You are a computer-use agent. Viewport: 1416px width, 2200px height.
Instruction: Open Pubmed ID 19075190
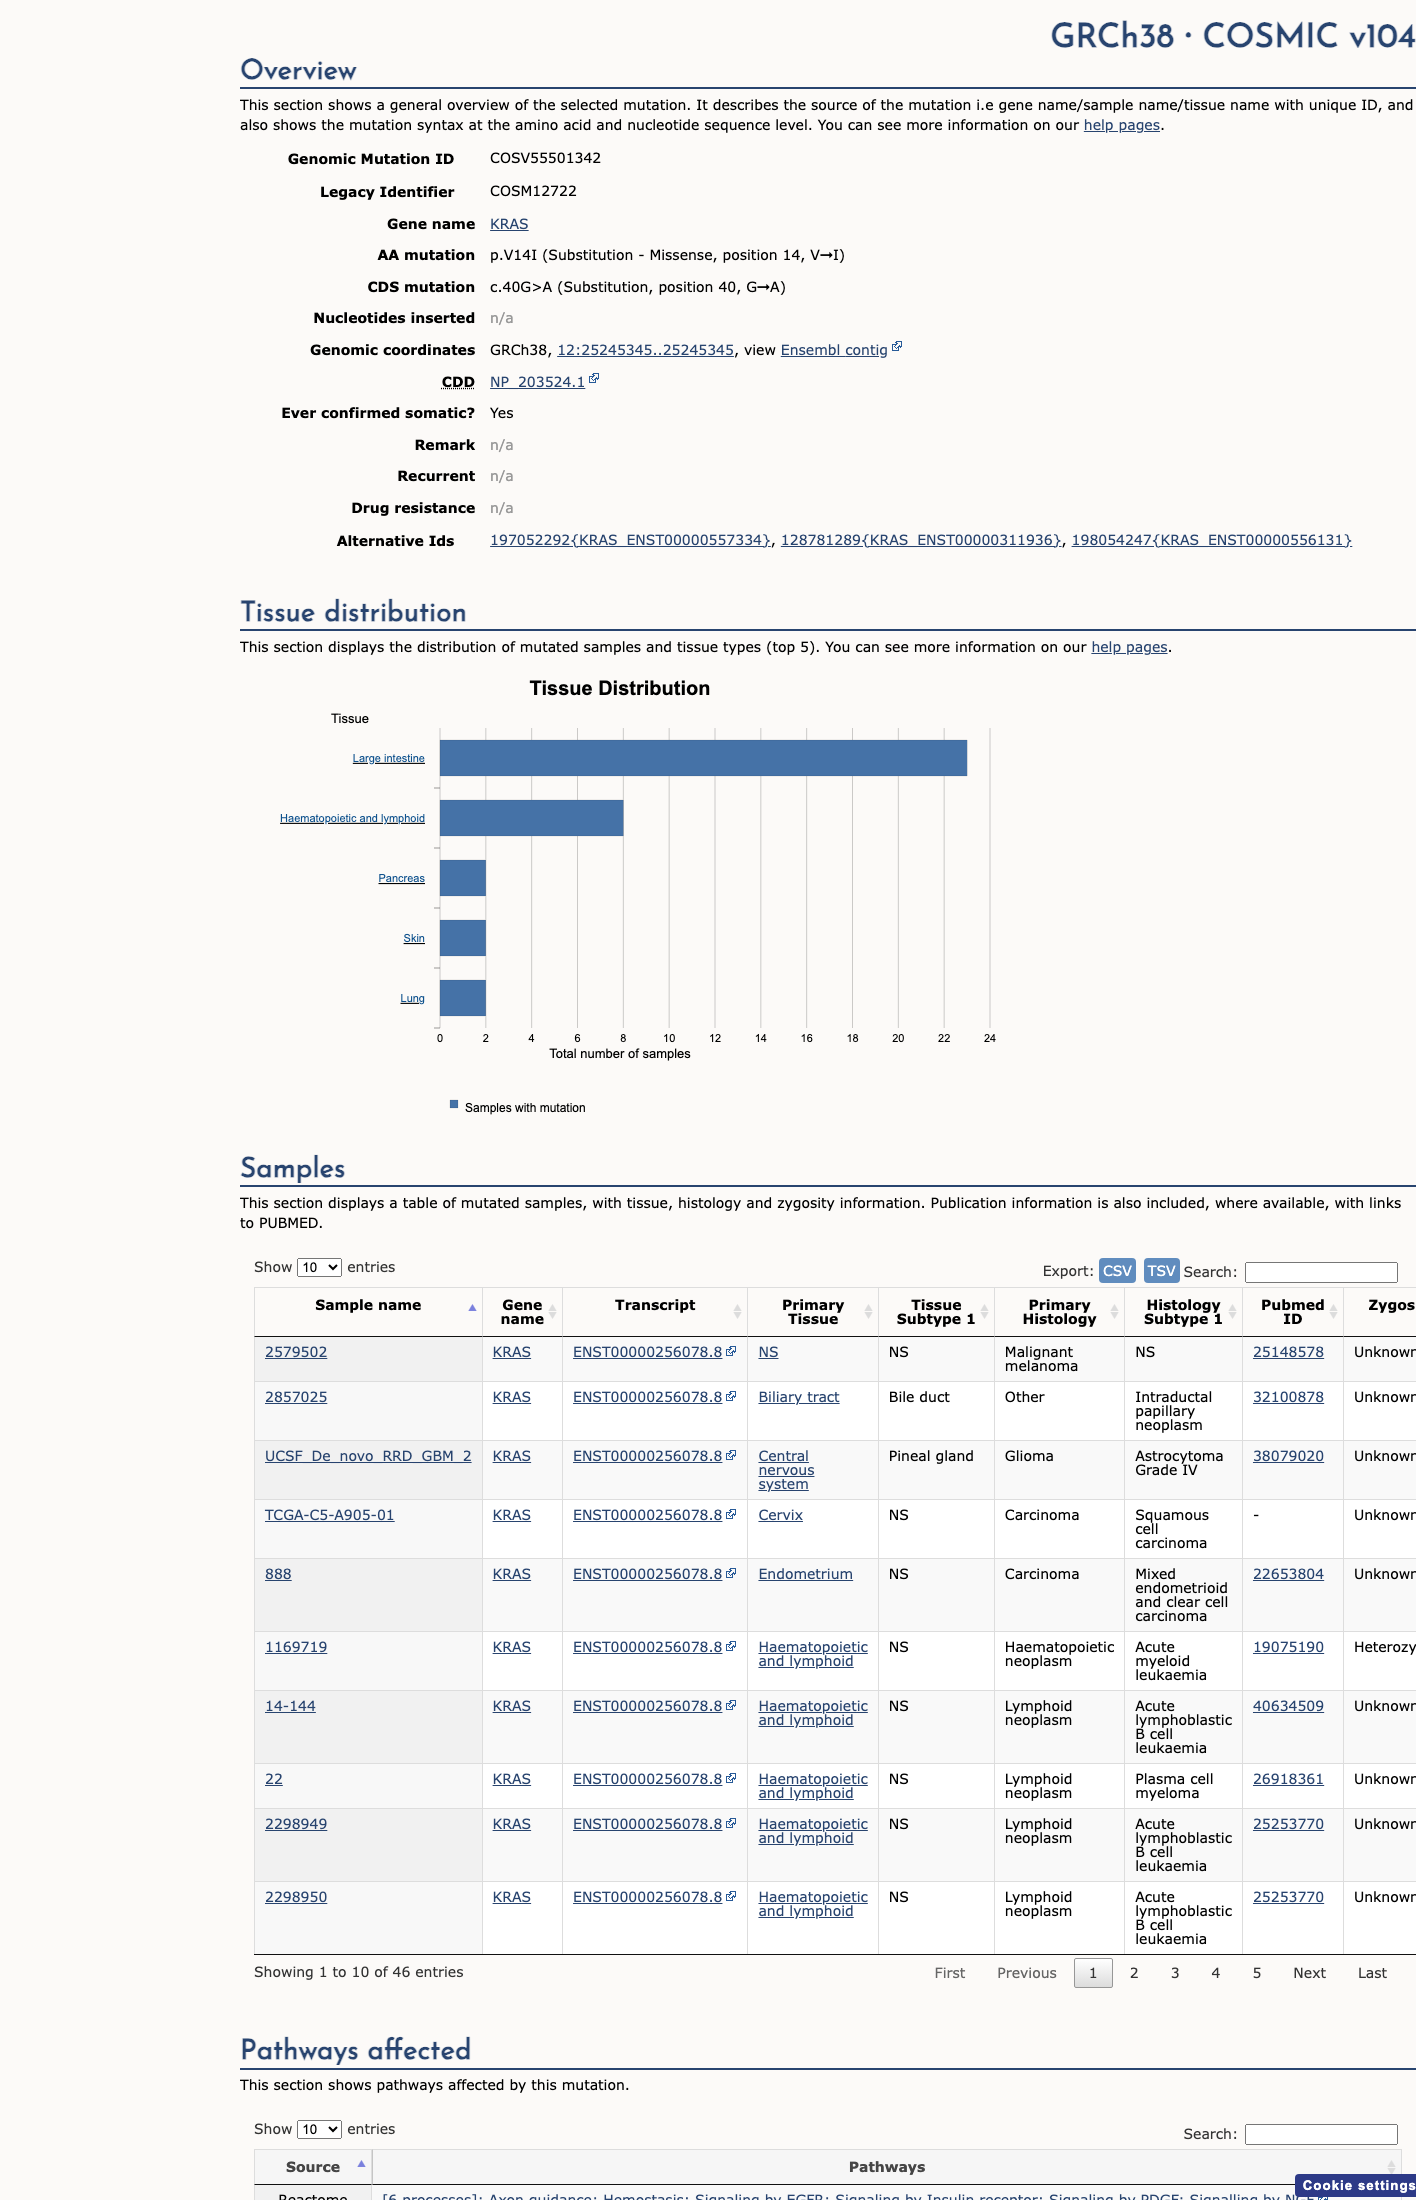coord(1288,1647)
